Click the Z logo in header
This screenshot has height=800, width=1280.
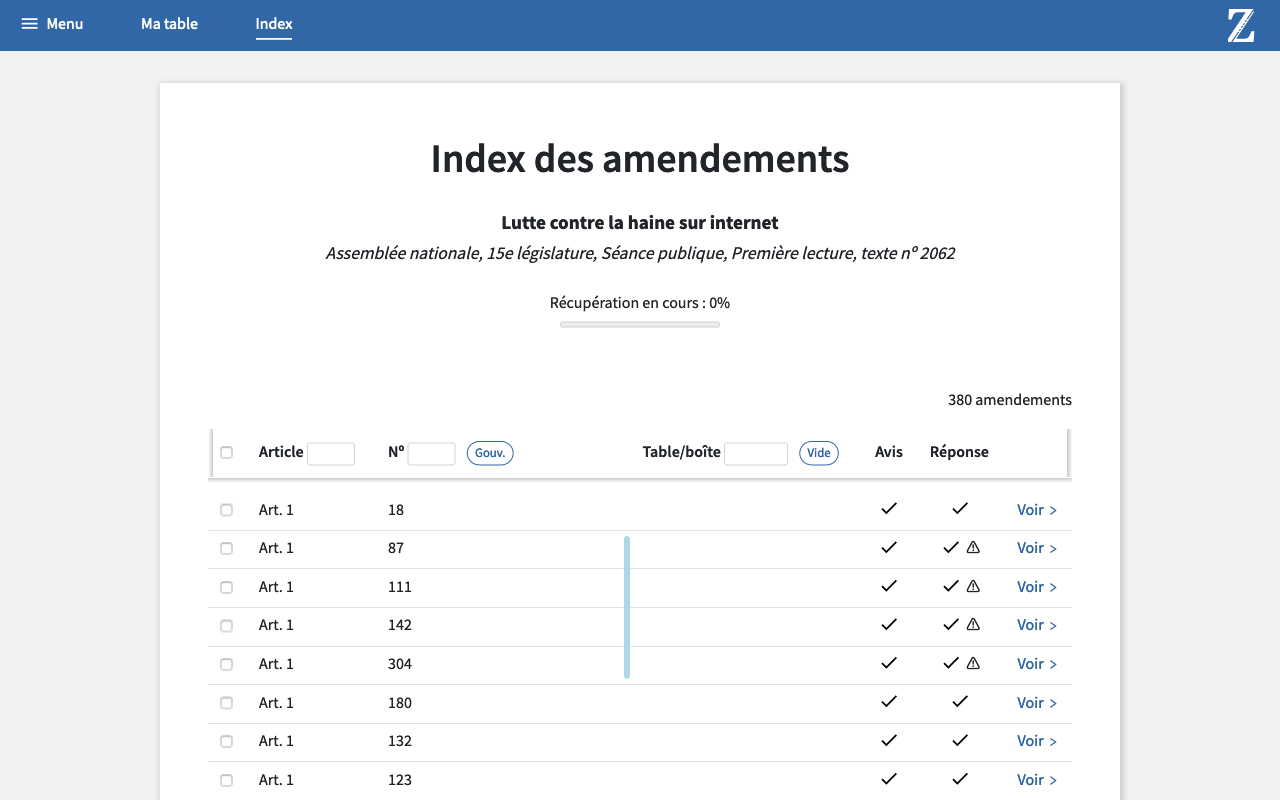coord(1240,25)
